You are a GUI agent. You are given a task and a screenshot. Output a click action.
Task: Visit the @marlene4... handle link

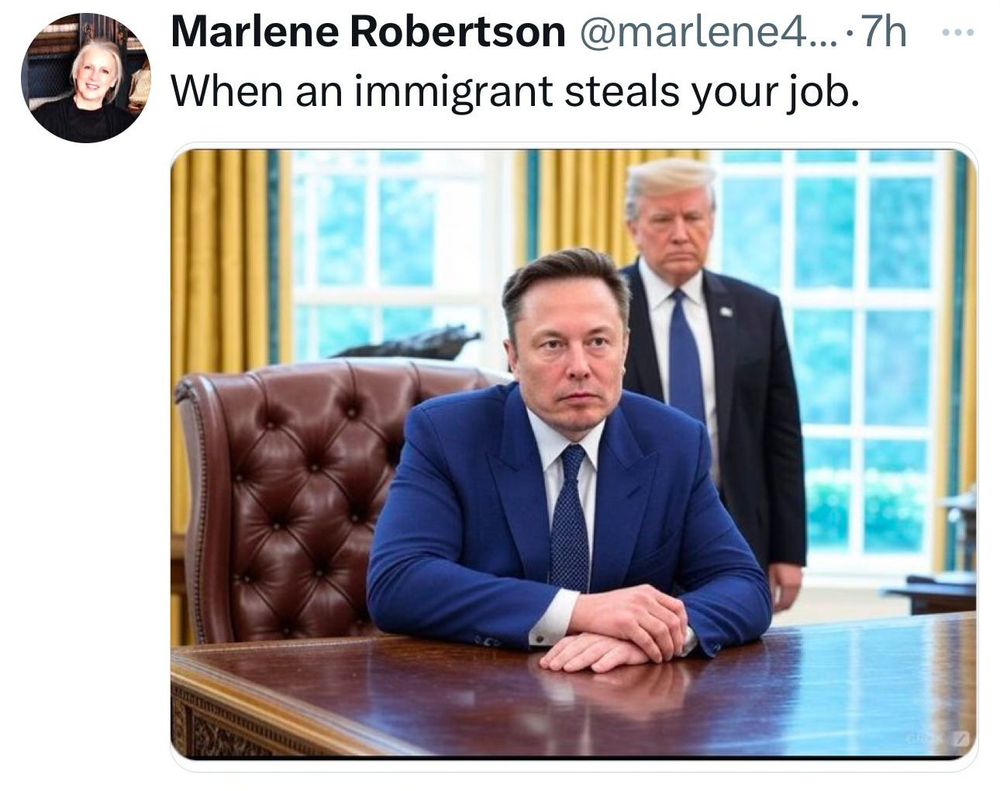pyautogui.click(x=709, y=31)
